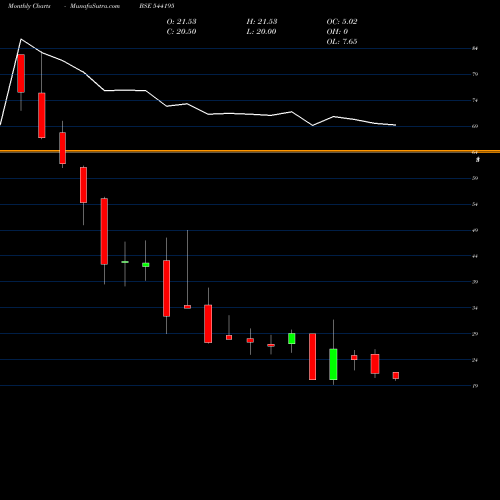Viewport: 500px width, 500px height.
Task: Click the 54 price axis label
Action: [x=475, y=204]
